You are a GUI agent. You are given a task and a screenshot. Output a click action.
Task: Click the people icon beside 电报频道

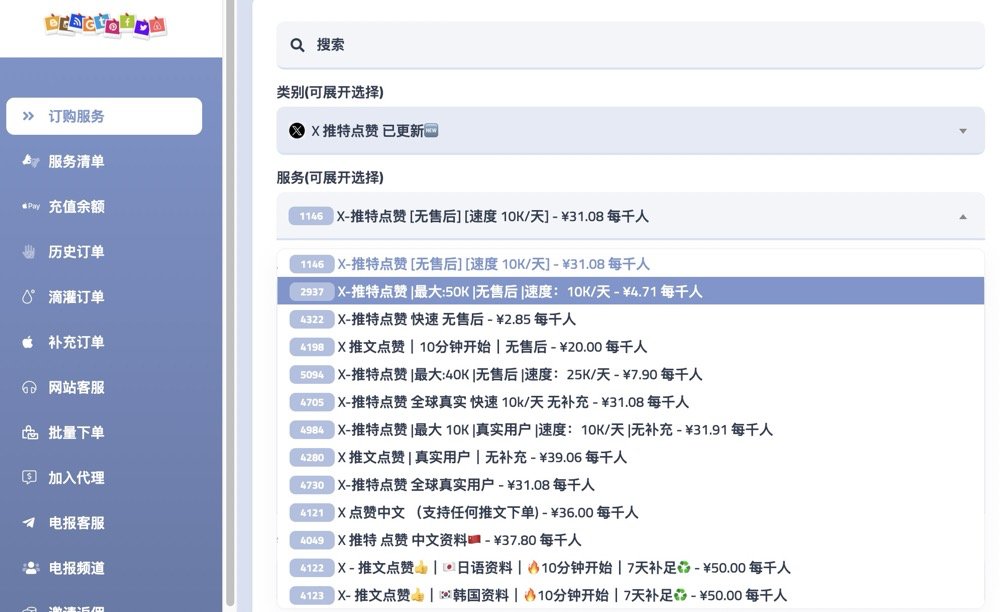point(30,568)
